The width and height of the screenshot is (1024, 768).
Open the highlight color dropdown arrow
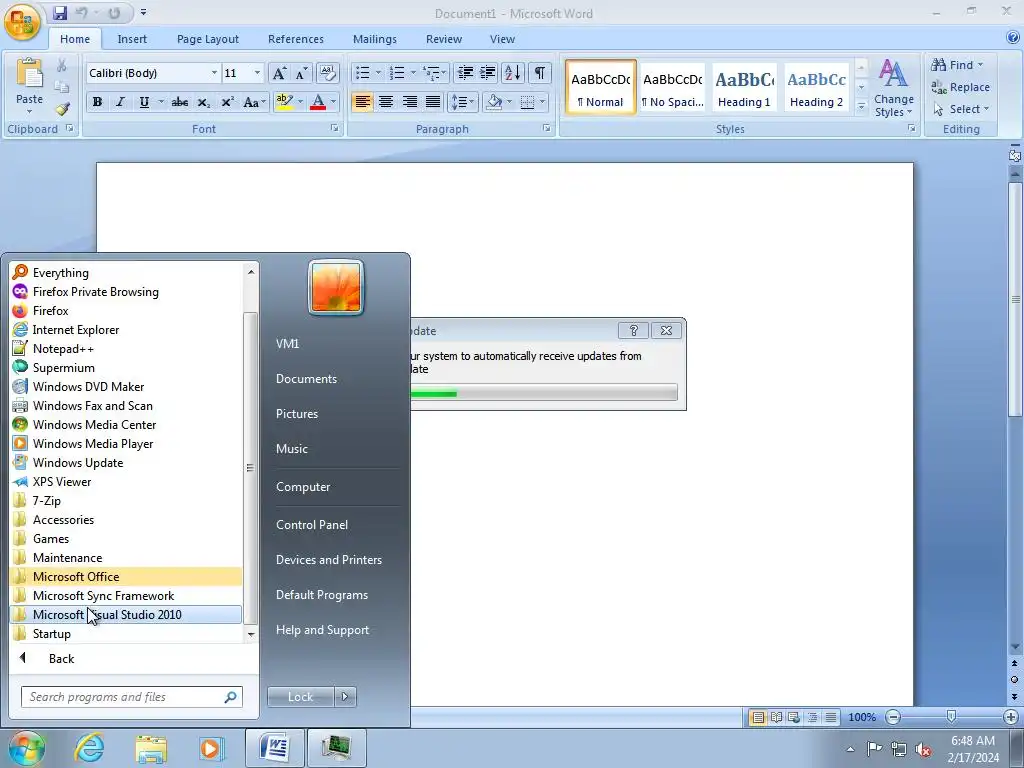[x=300, y=102]
